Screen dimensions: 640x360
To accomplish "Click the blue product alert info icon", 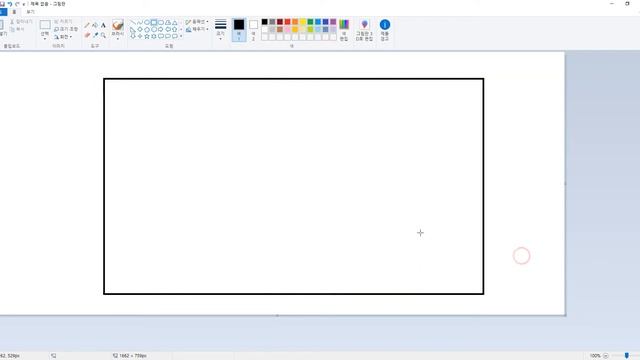I will click(x=384, y=24).
